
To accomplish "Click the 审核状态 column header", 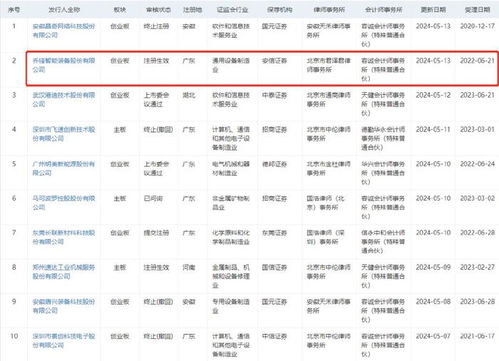I will click(158, 10).
